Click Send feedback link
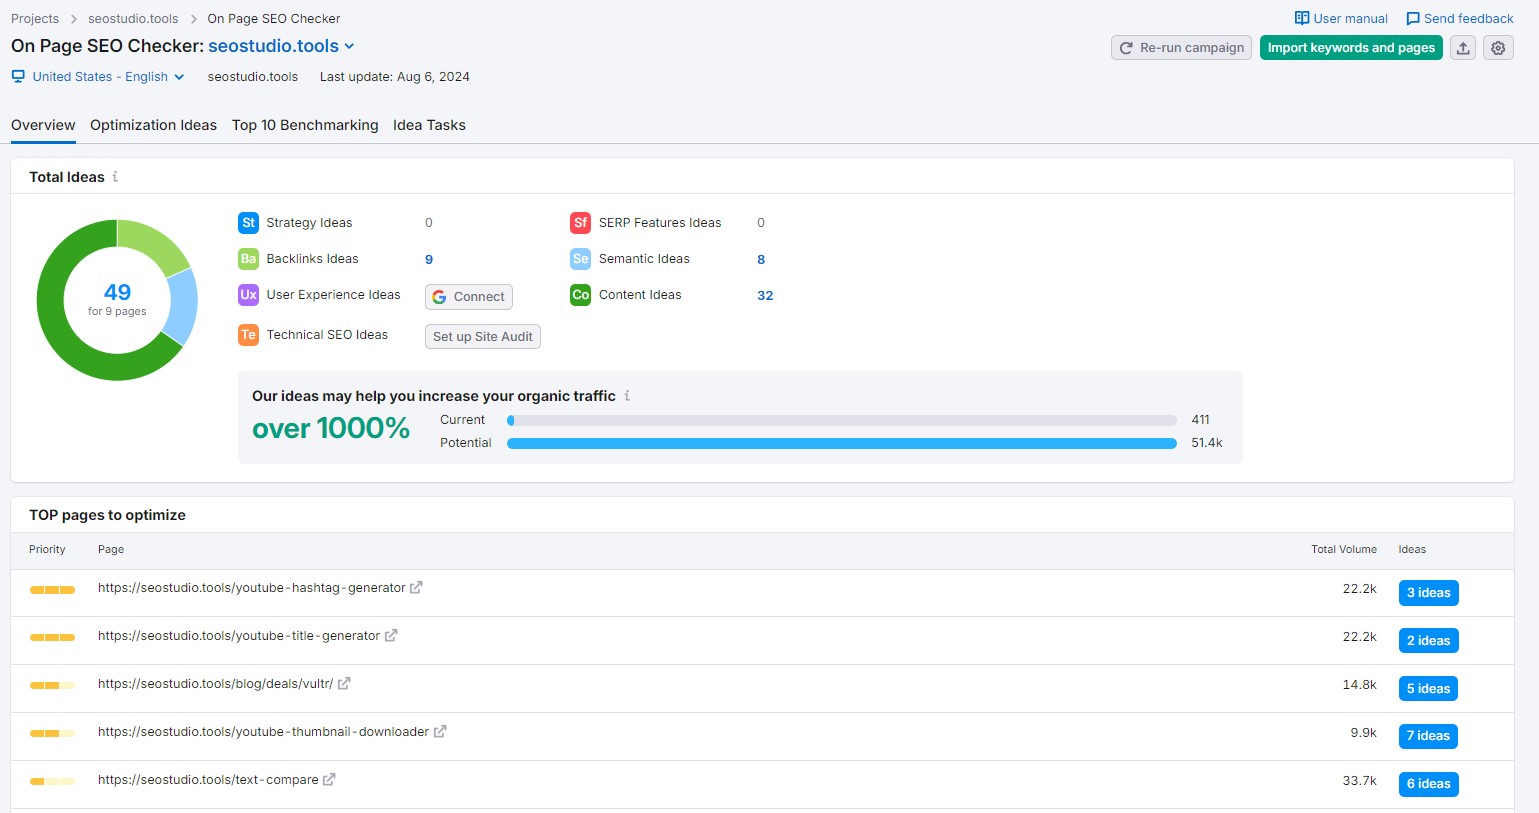The image size is (1539, 813). tap(1460, 19)
